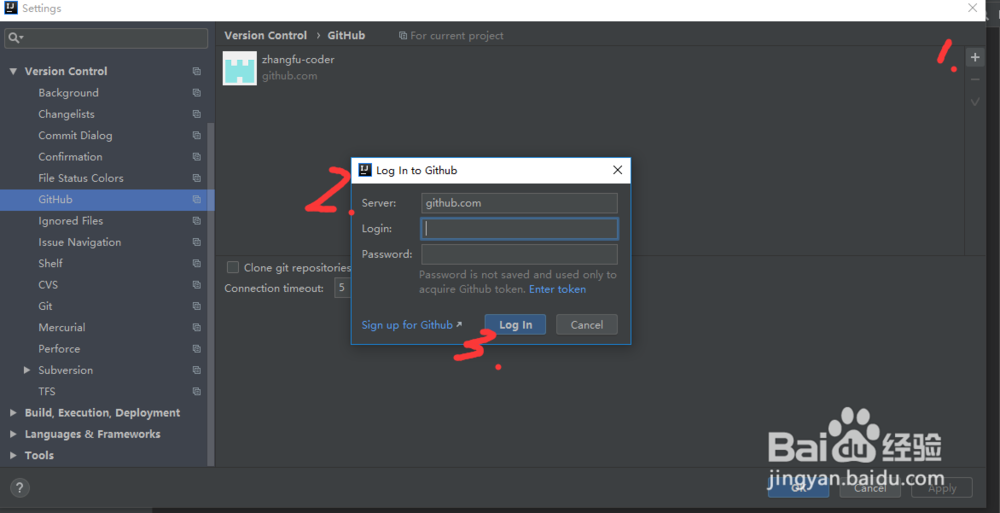The image size is (1000, 513).
Task: Expand Build, Execution, Deployment section
Action: coord(13,413)
